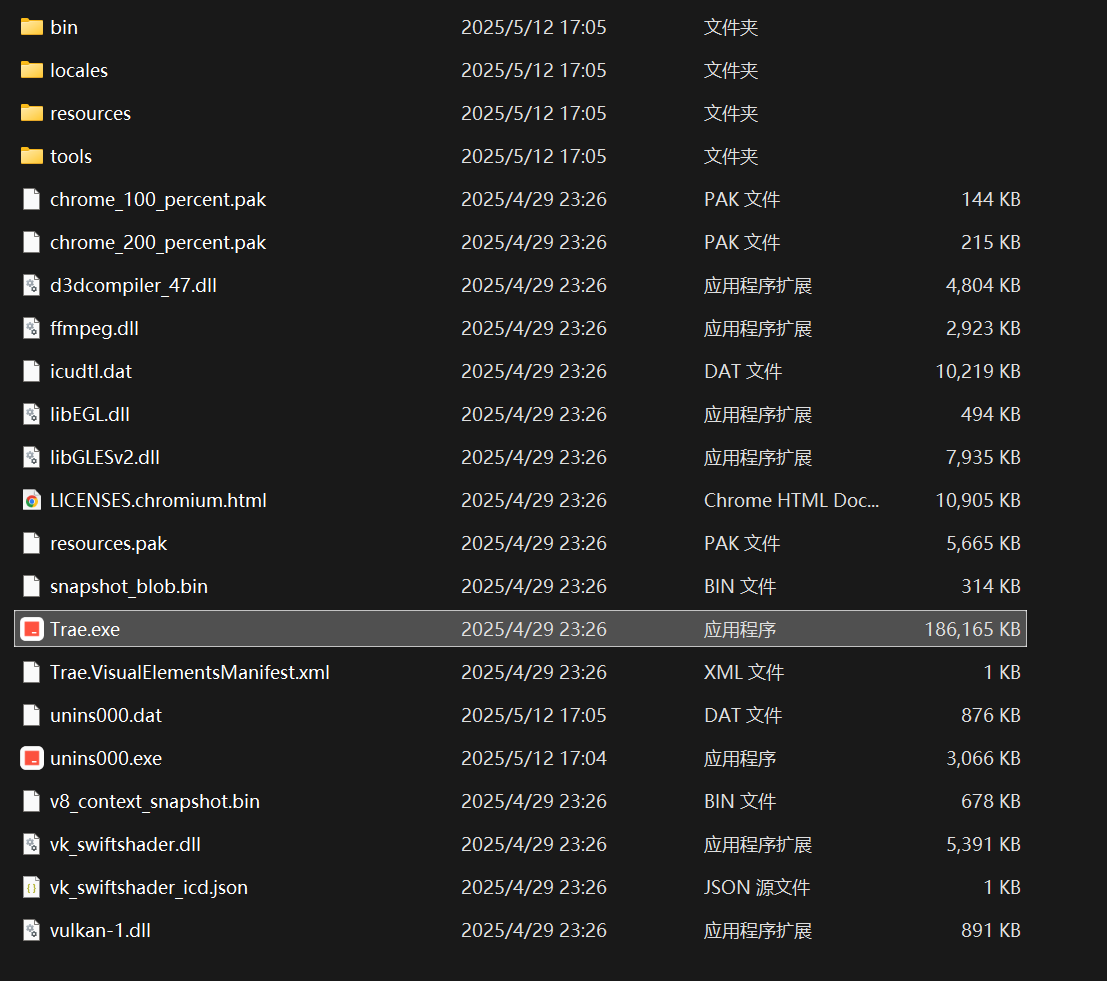This screenshot has width=1107, height=981.
Task: Click the chrome_100_percent.pak file icon
Action: coord(32,199)
